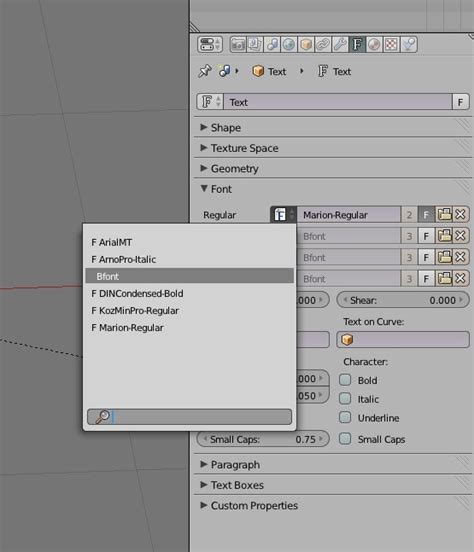Select ArialMT from the font list
Image resolution: width=474 pixels, height=552 pixels.
(189, 242)
